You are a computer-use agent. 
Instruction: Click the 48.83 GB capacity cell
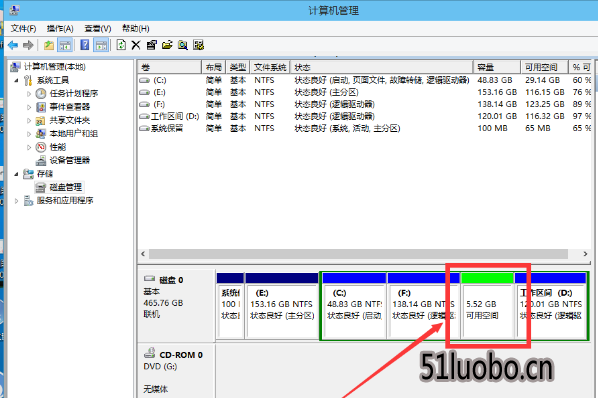pyautogui.click(x=495, y=80)
